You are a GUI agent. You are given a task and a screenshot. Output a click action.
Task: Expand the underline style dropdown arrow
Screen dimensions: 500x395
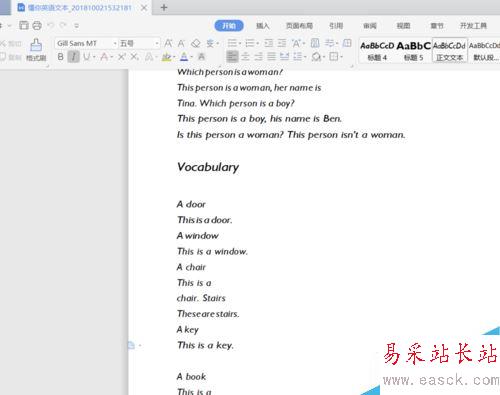tap(94, 57)
